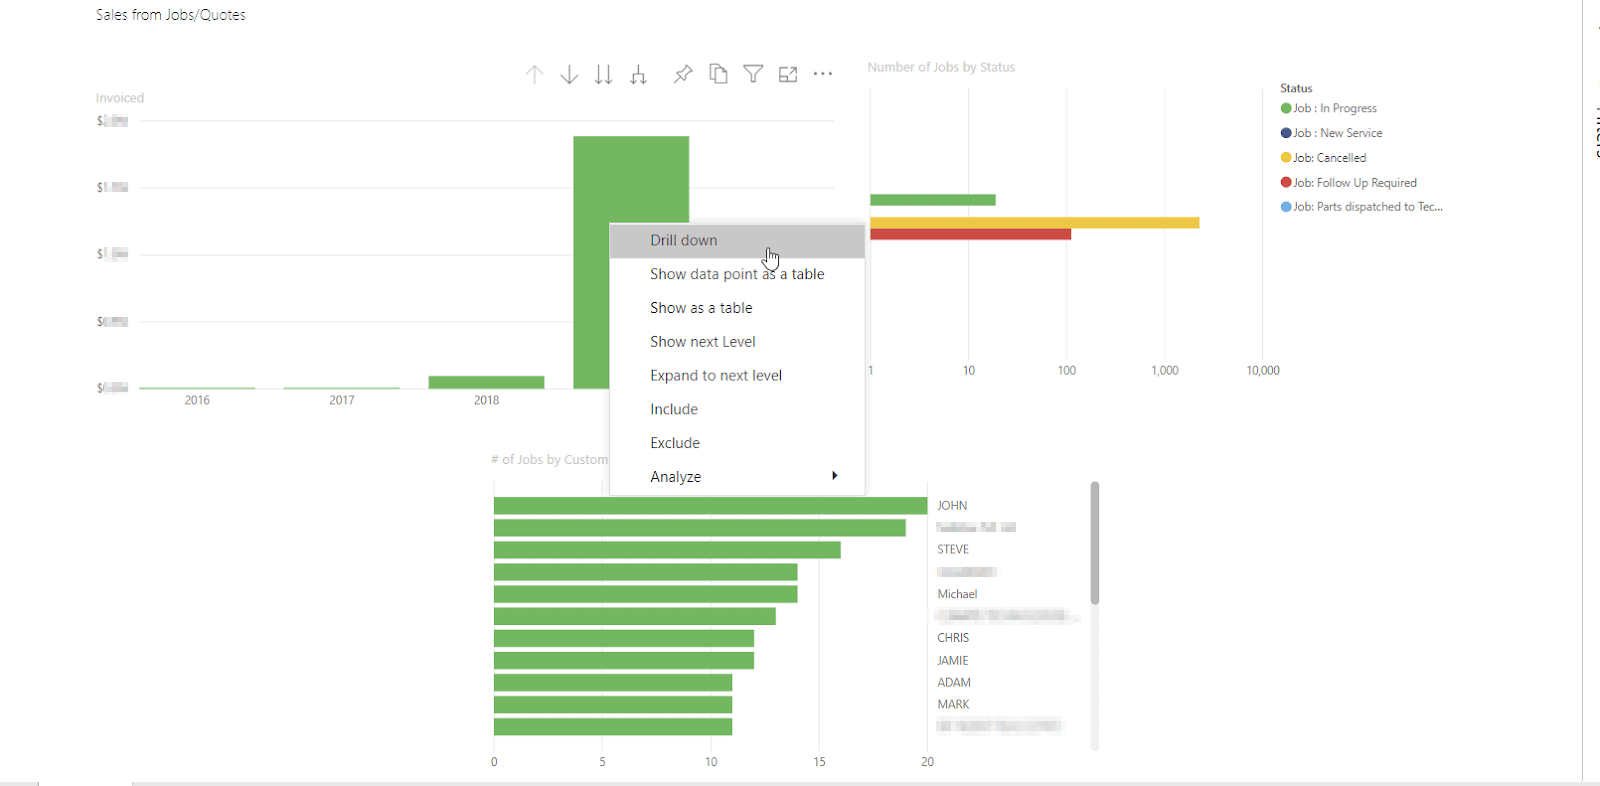Click the MARK customer label
1600x786 pixels.
[954, 705]
